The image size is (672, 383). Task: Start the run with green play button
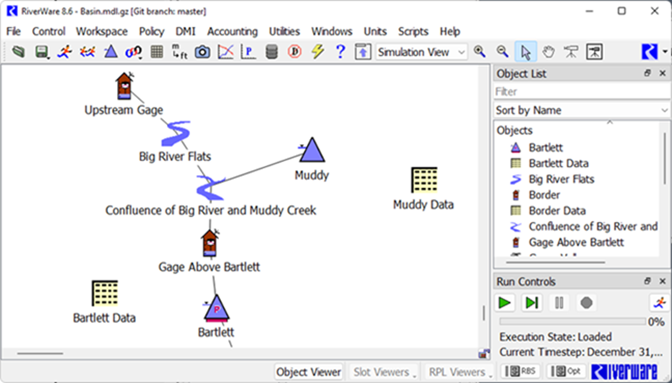[505, 303]
